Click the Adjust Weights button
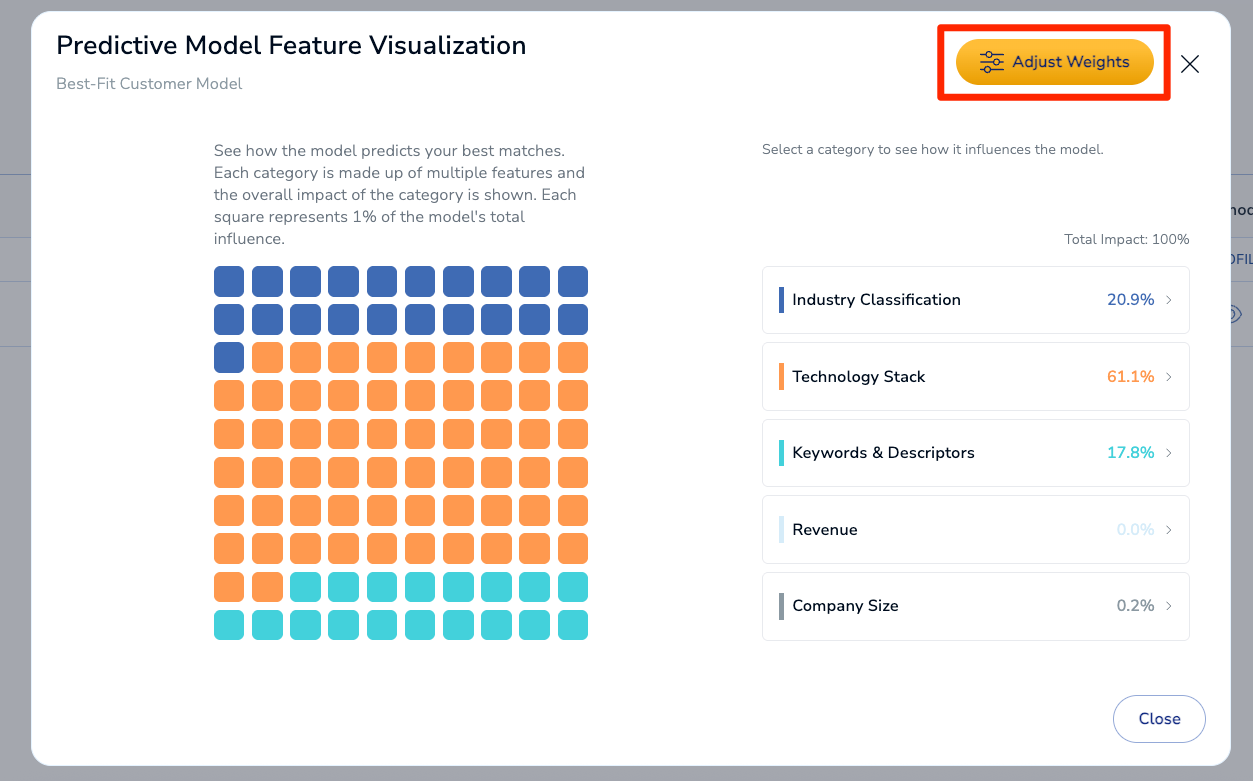Screen dimensions: 1253x781 pos(1055,62)
